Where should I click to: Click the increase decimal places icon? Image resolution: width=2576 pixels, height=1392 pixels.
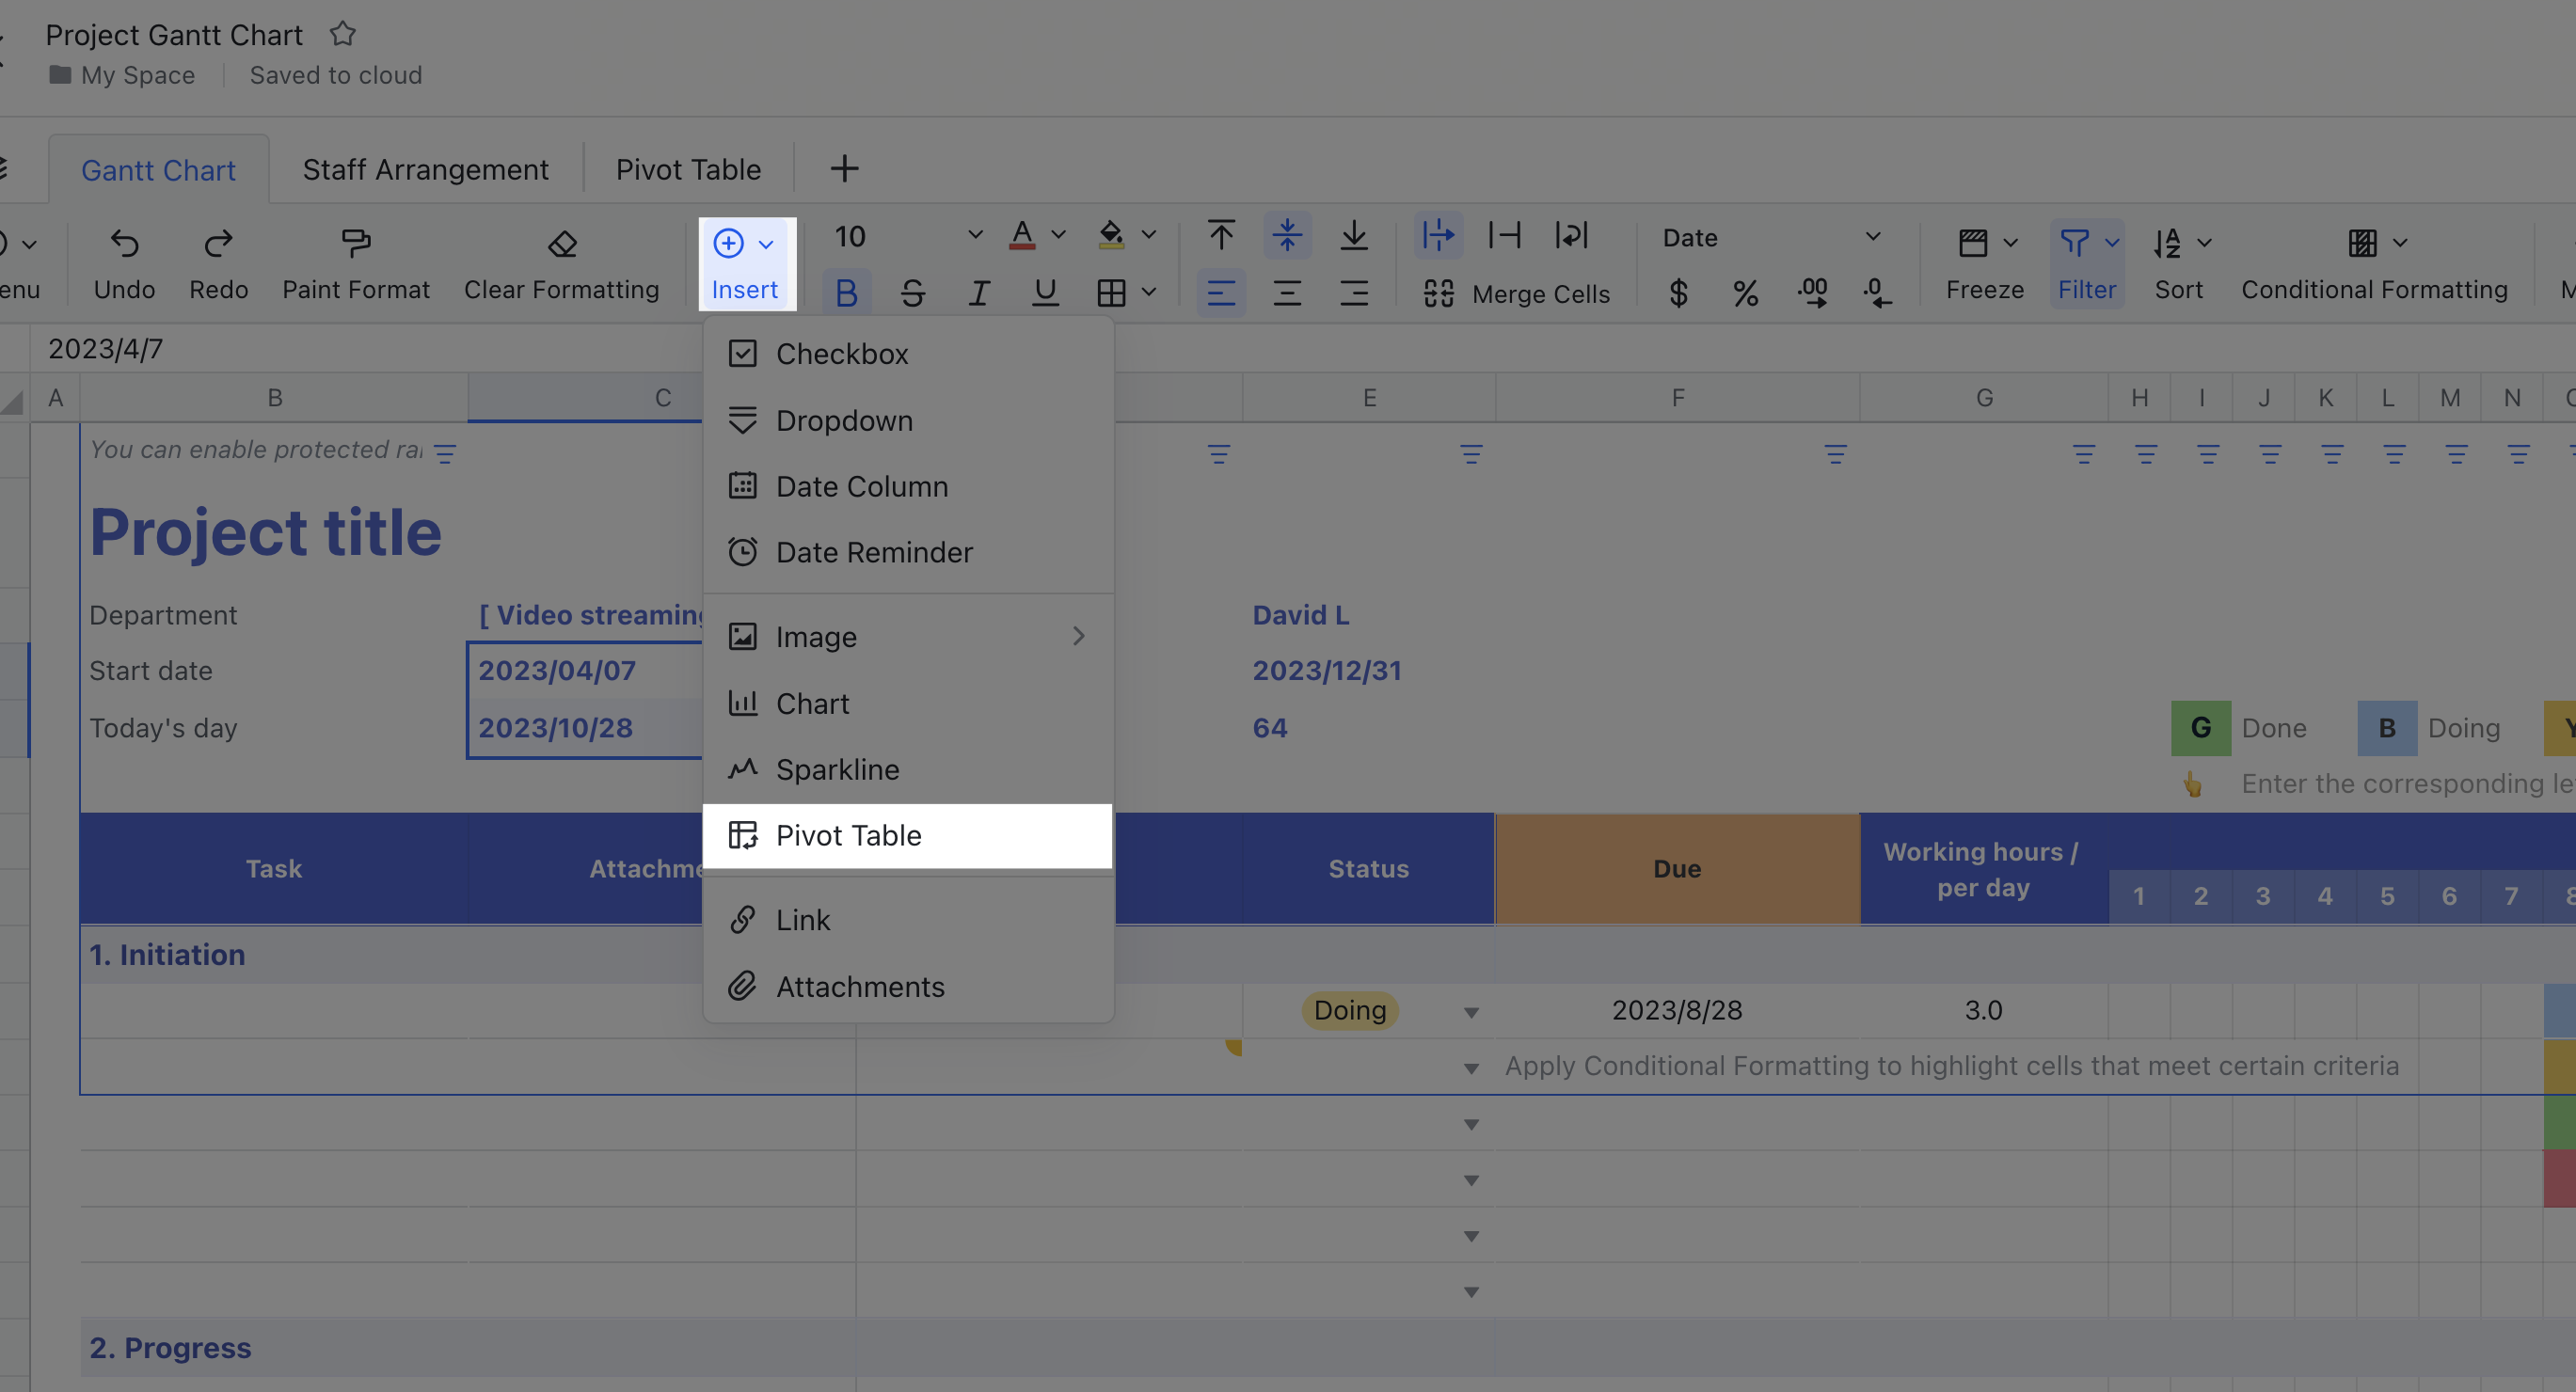click(1813, 293)
